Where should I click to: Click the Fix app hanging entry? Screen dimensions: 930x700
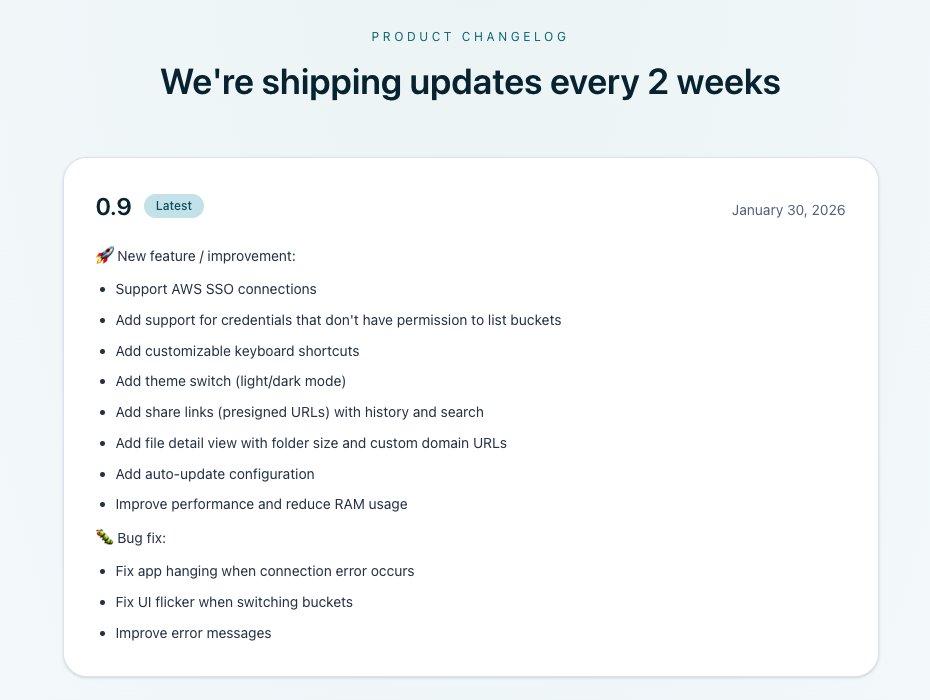tap(265, 571)
